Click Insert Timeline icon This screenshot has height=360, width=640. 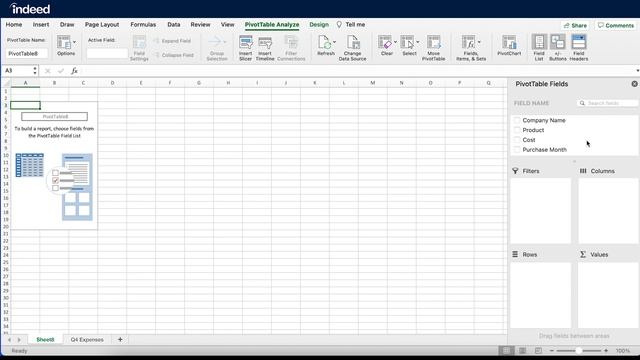tap(265, 42)
